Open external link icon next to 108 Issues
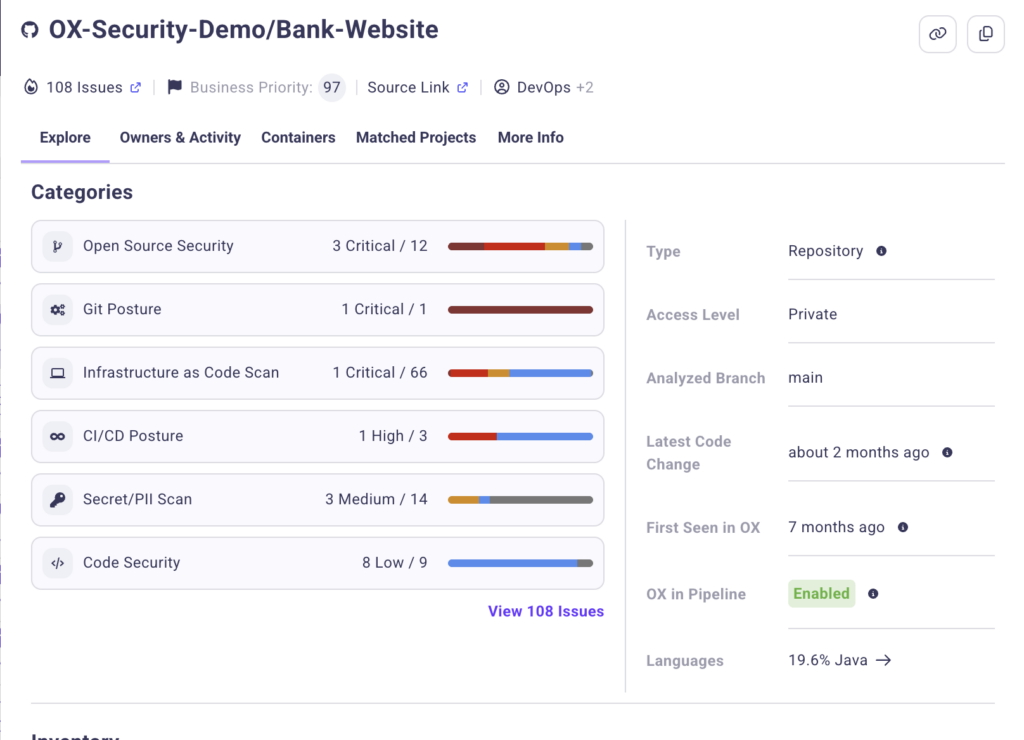This screenshot has width=1024, height=740. pos(135,88)
